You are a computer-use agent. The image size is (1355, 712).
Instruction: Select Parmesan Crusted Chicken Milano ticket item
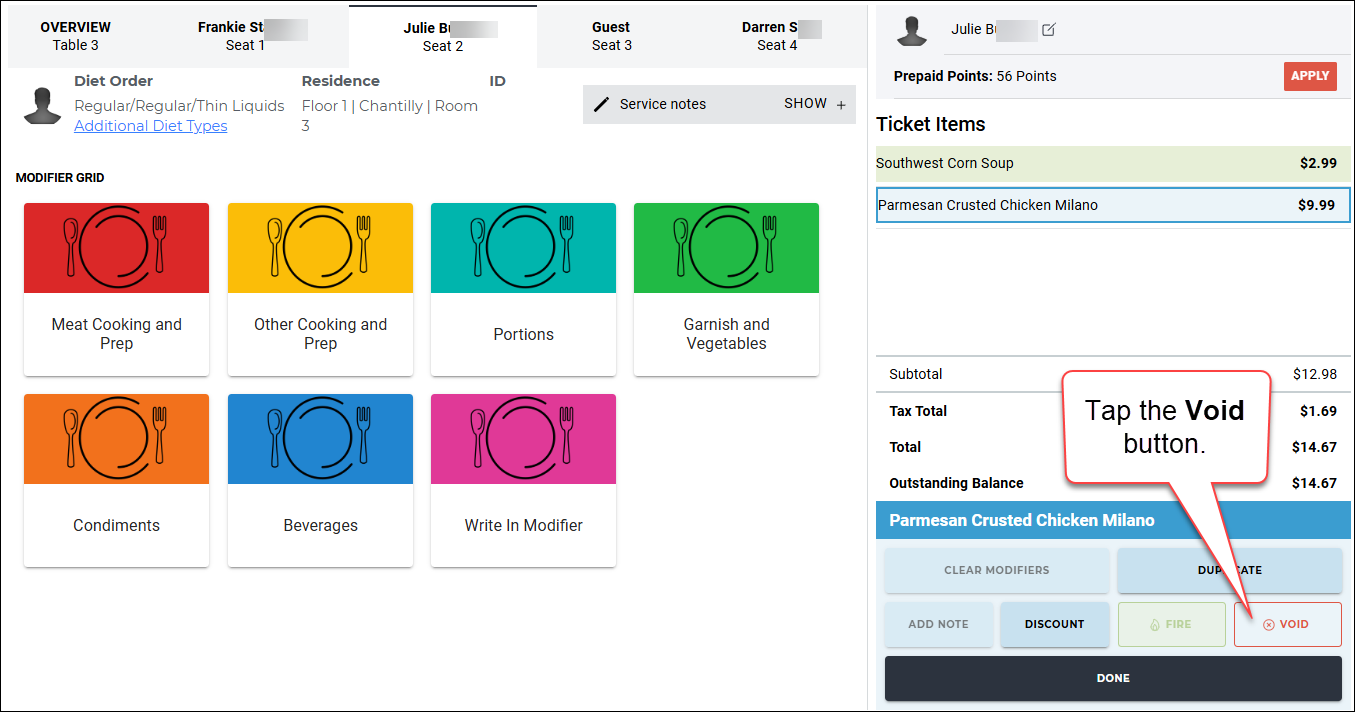pyautogui.click(x=1113, y=205)
